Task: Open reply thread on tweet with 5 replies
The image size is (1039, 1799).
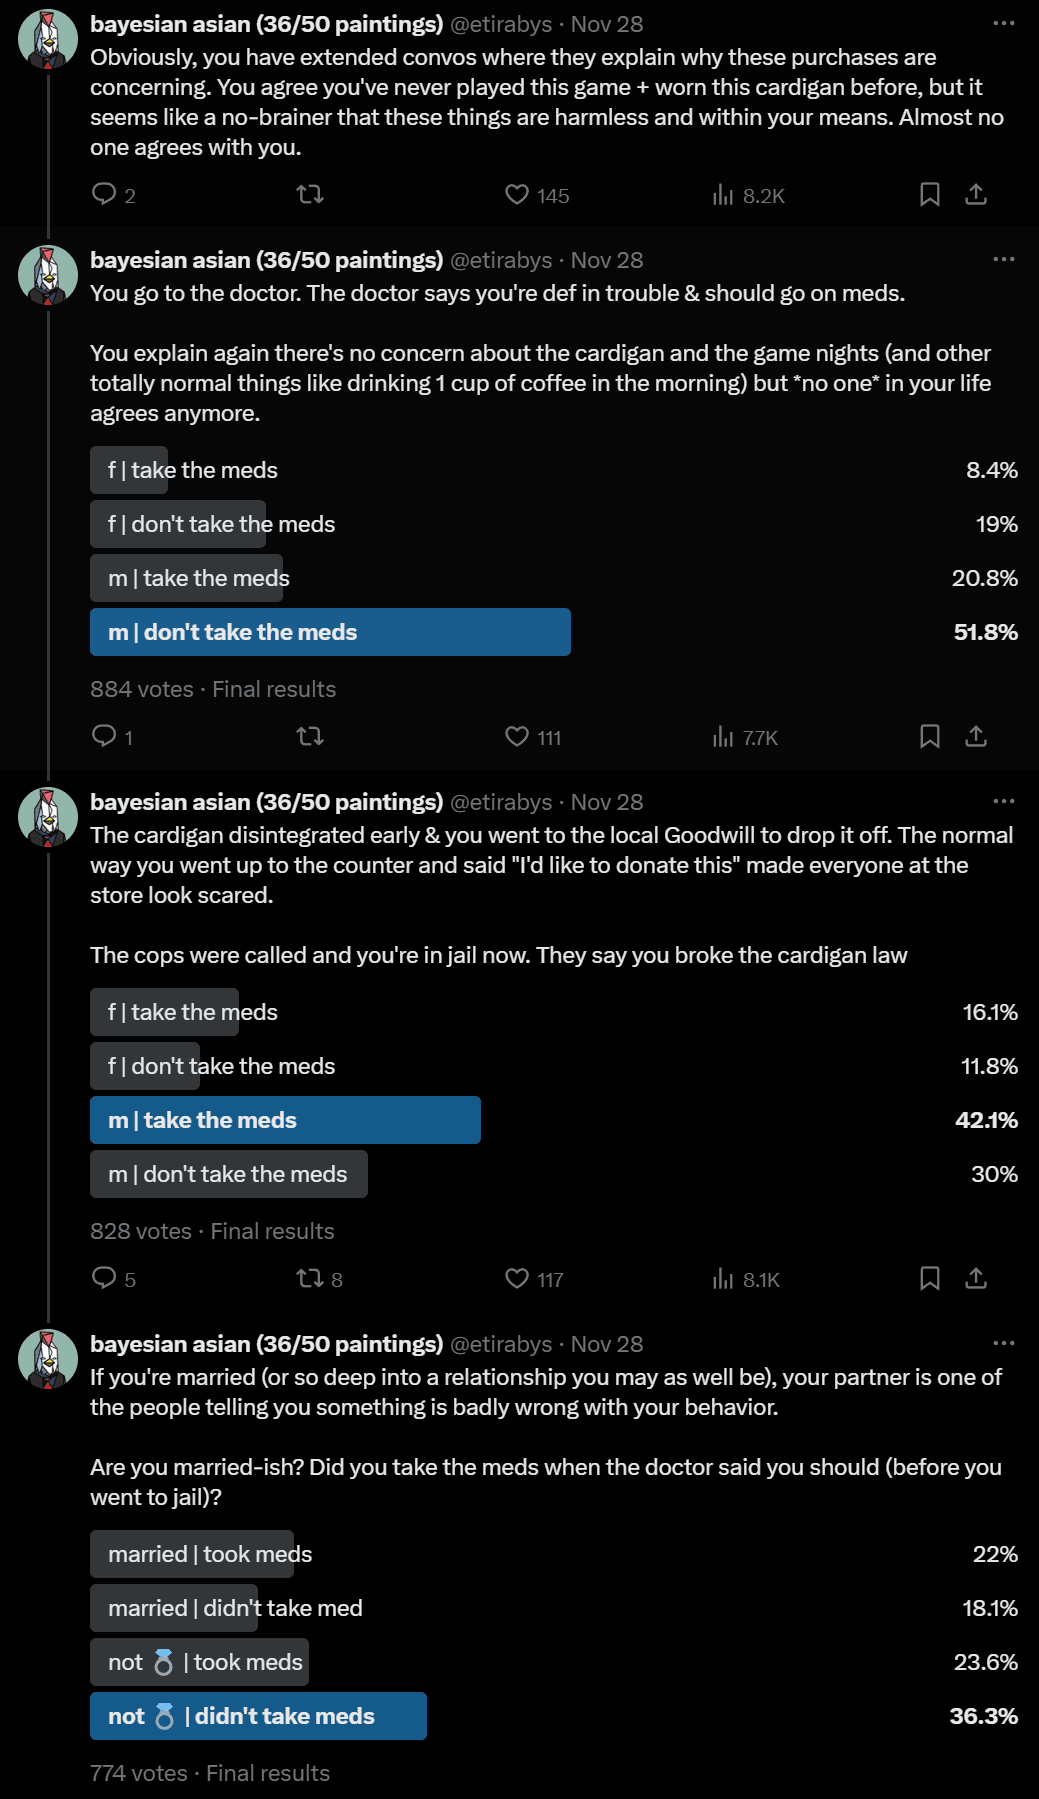Action: pos(104,1279)
